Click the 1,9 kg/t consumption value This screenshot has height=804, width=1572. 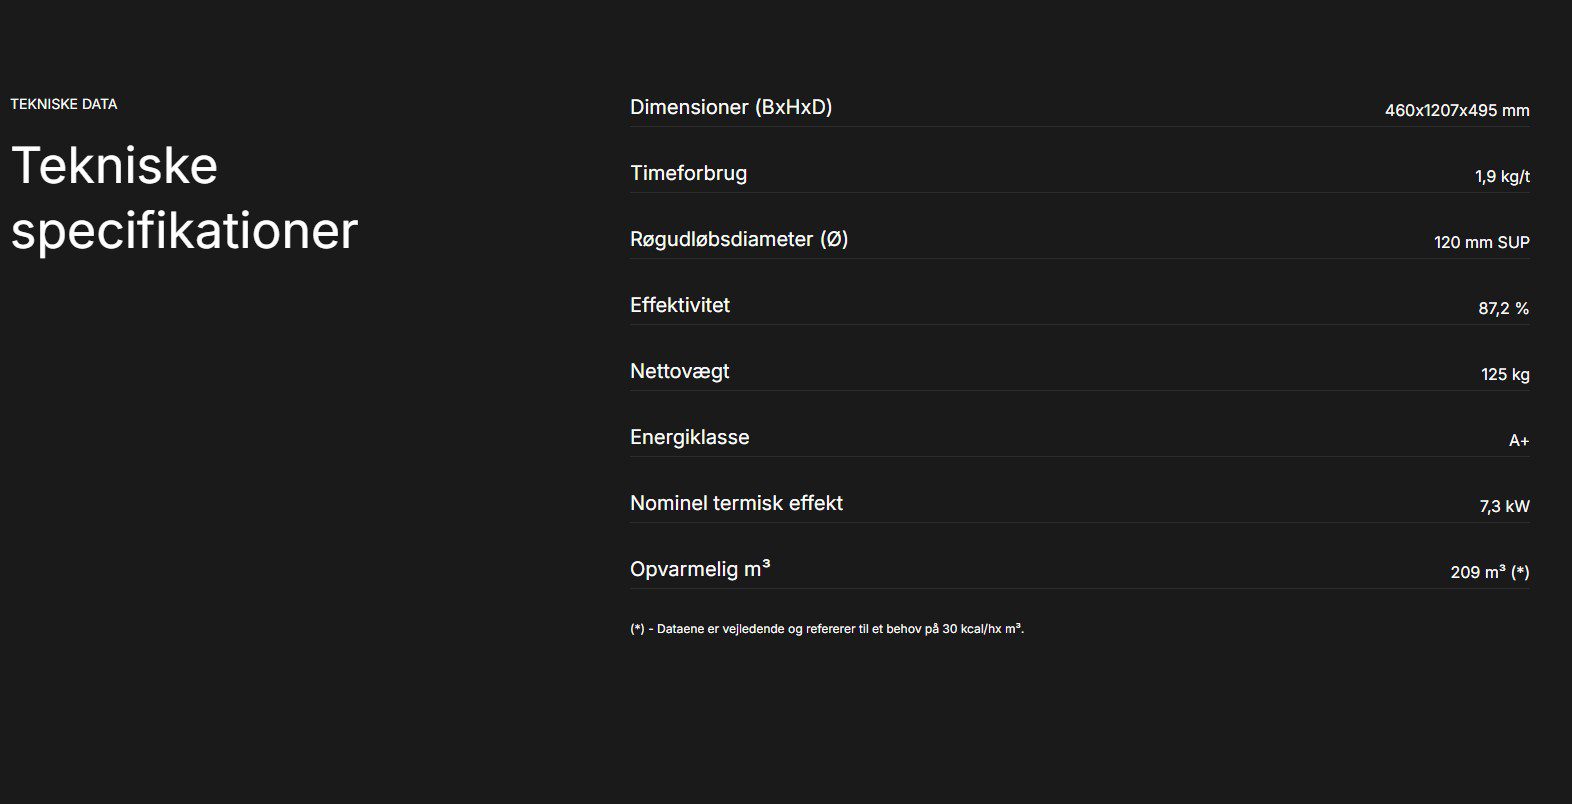coord(1502,177)
